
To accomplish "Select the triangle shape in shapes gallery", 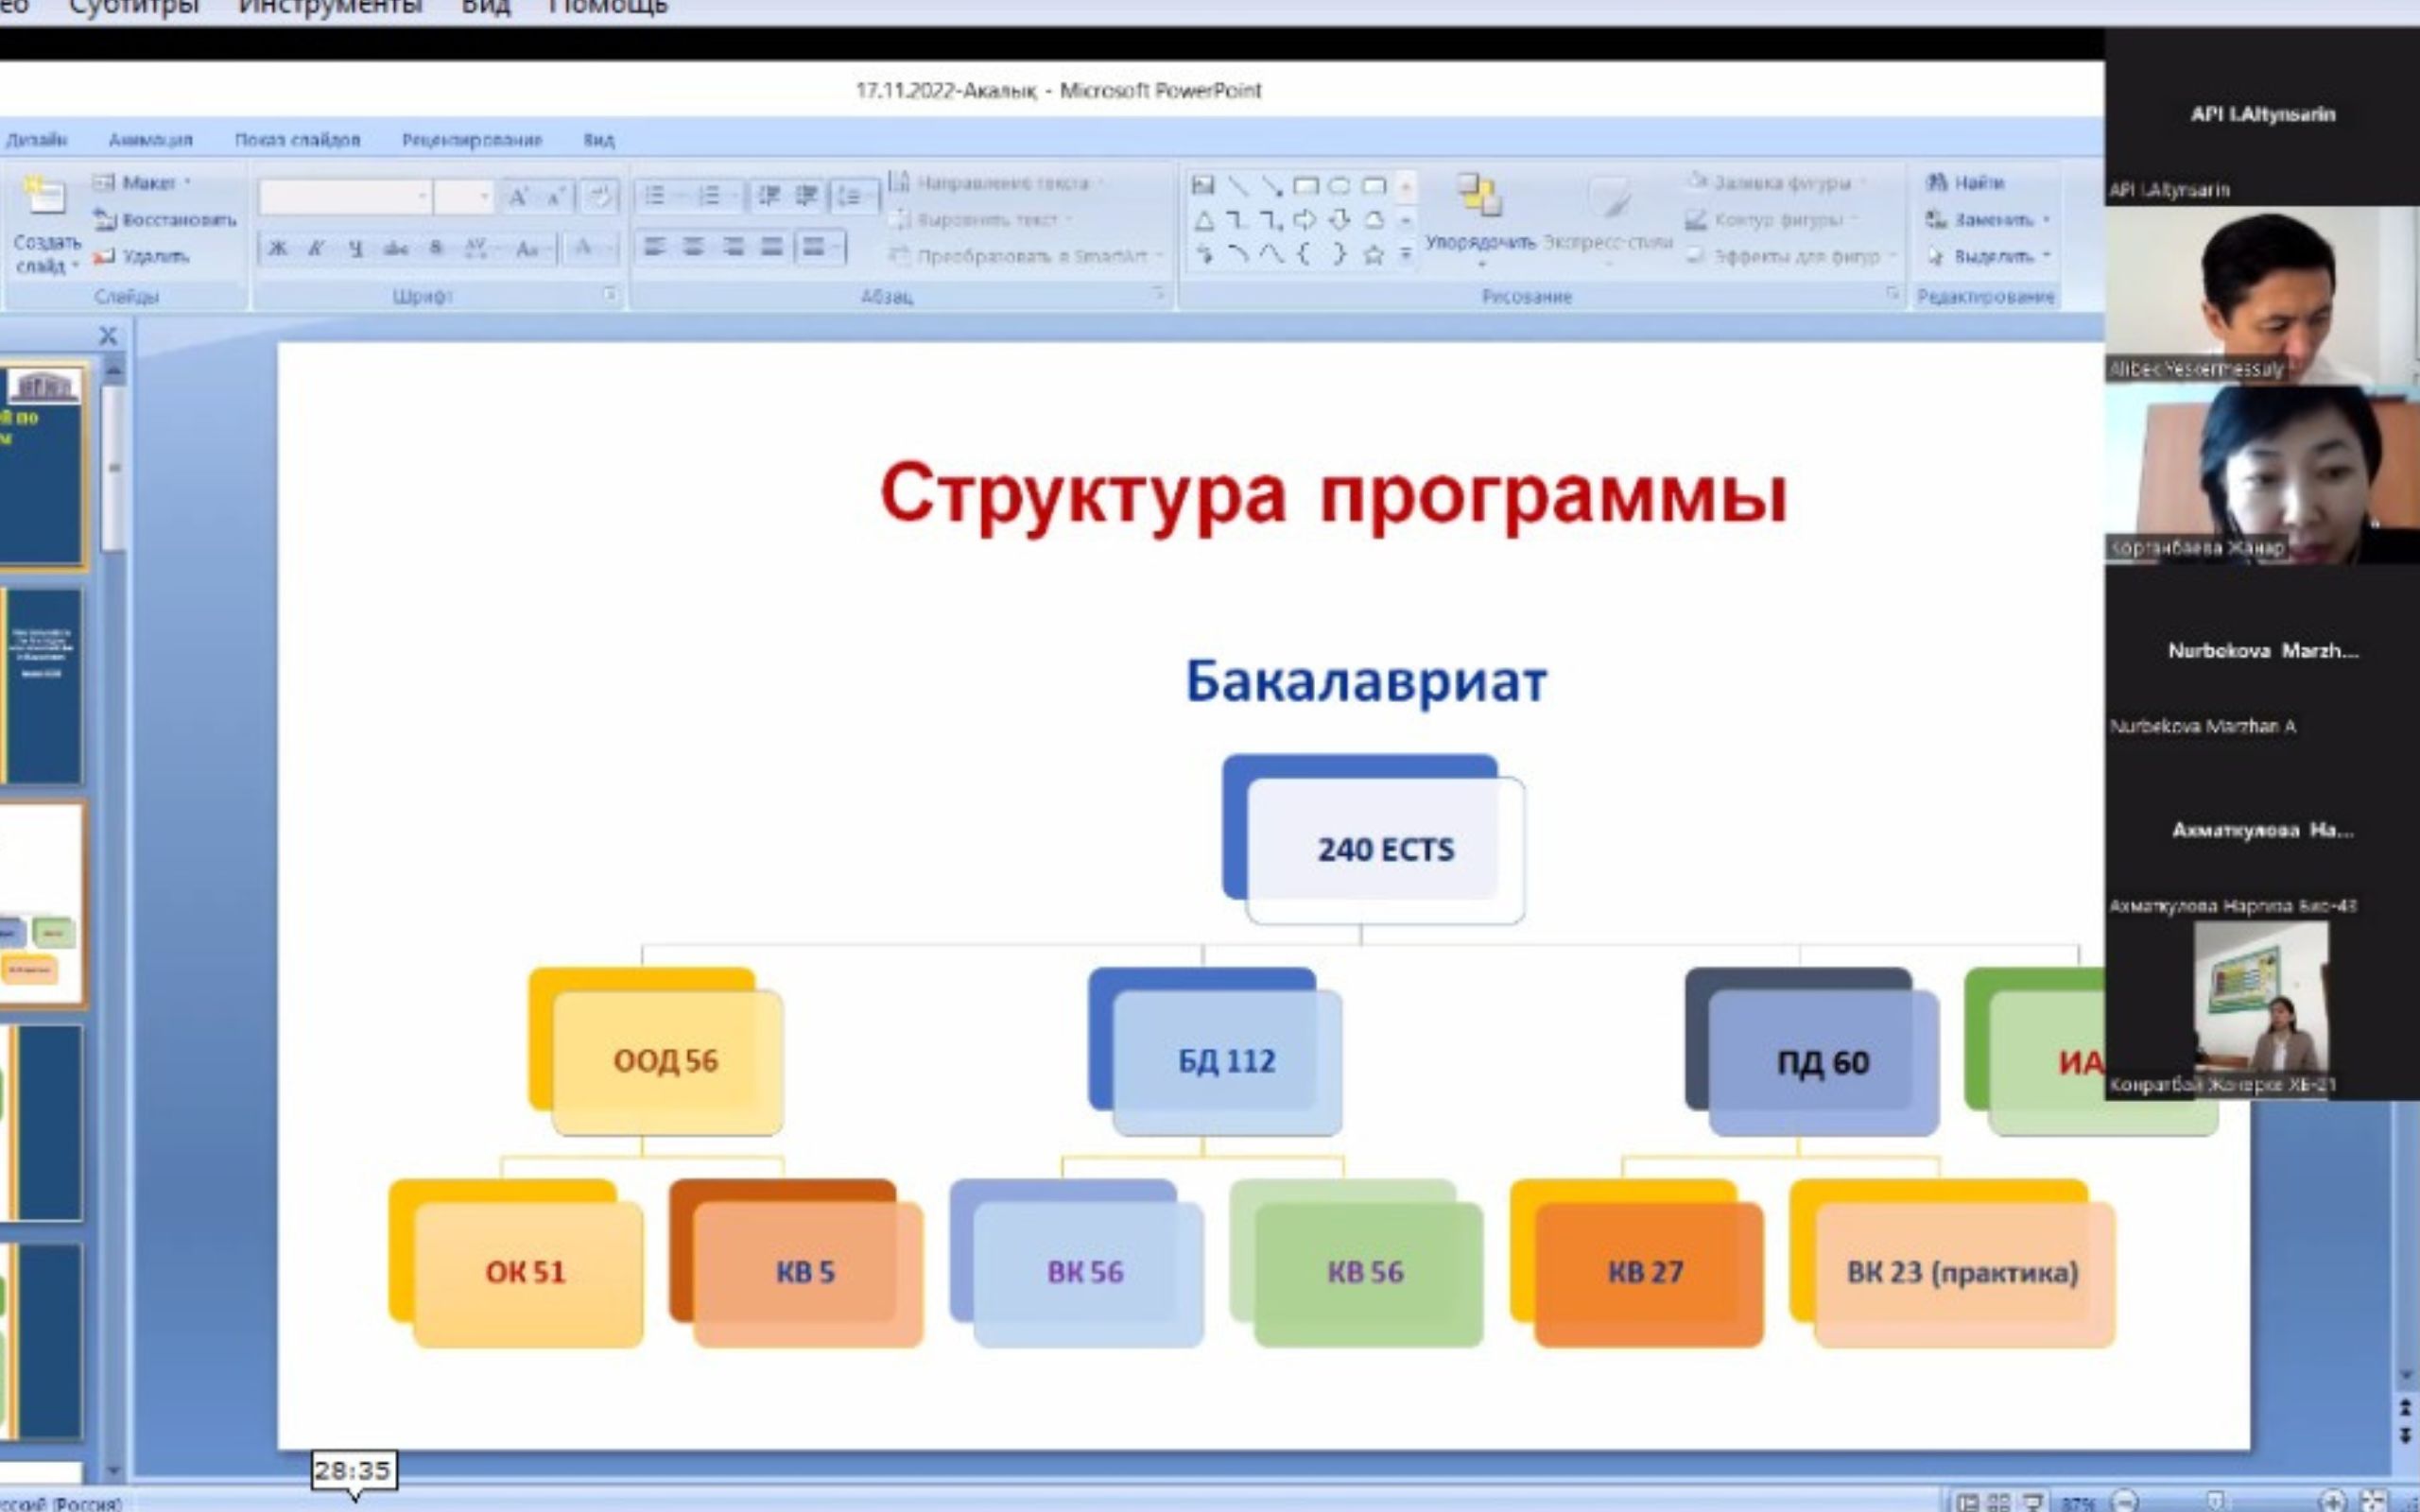I will tap(1204, 221).
